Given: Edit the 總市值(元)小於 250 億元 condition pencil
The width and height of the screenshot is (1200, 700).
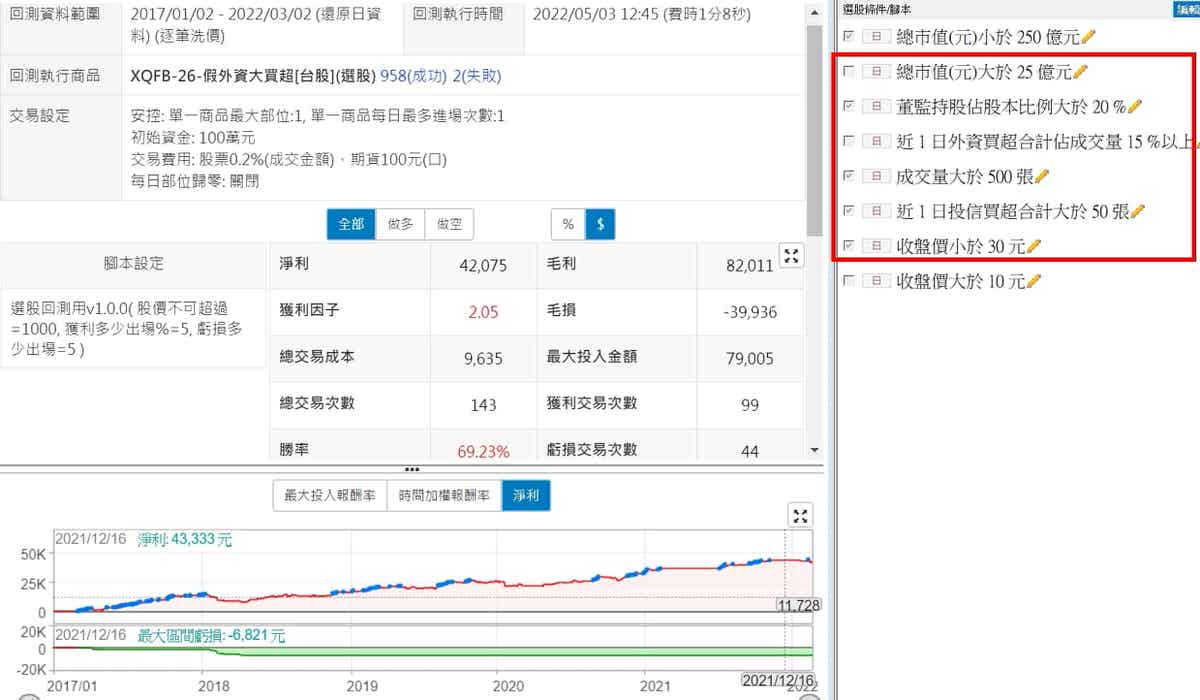Looking at the screenshot, I should pos(1089,36).
